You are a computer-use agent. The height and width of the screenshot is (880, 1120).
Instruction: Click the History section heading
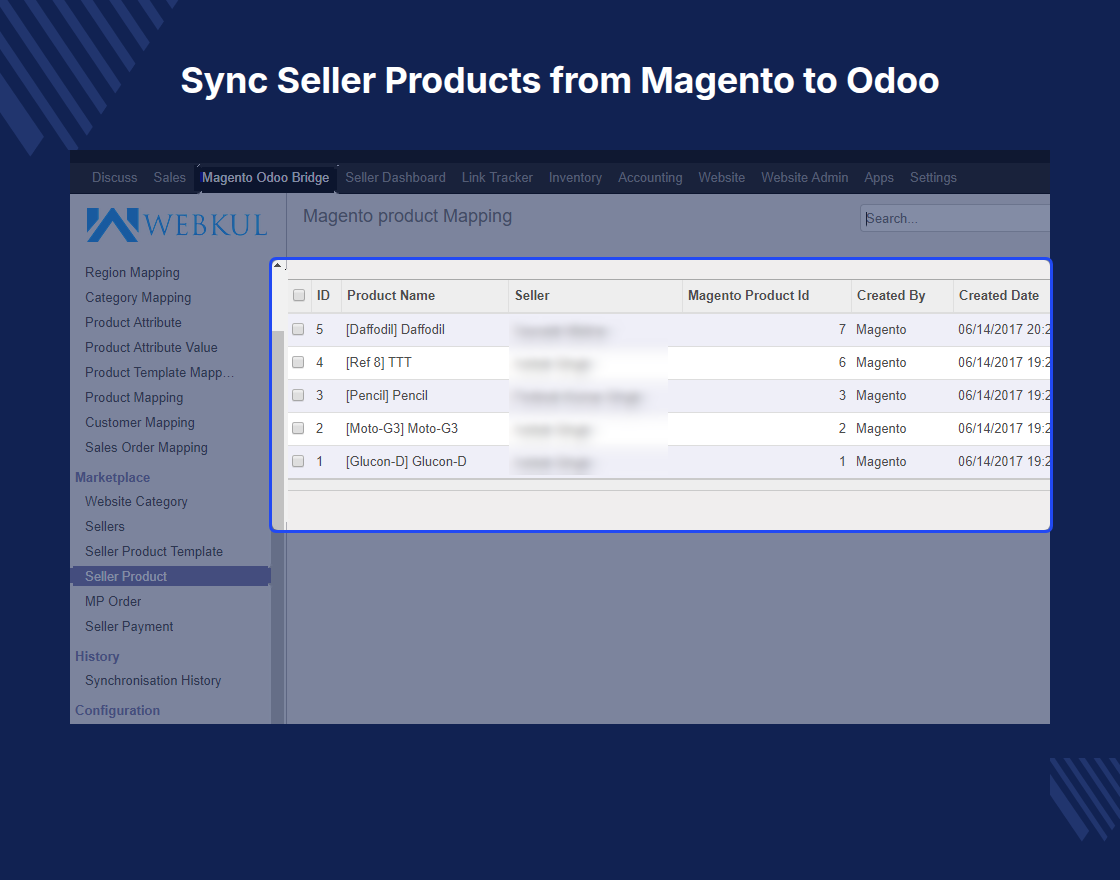(96, 656)
